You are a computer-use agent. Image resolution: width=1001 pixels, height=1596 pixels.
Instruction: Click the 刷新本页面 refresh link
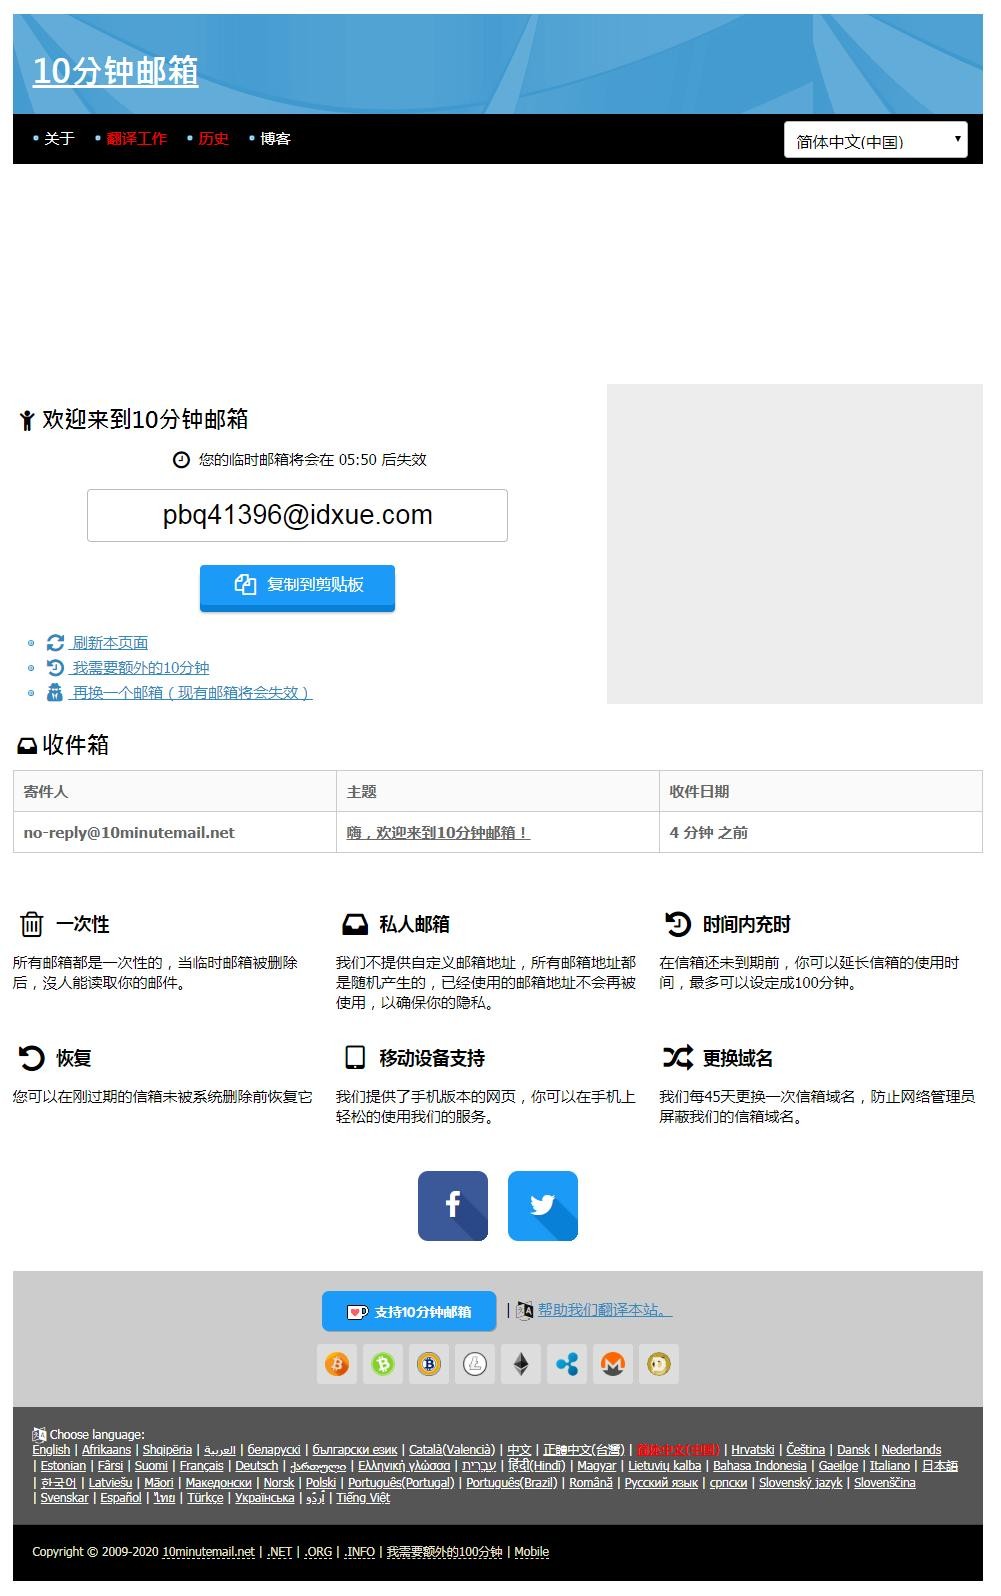pyautogui.click(x=110, y=643)
